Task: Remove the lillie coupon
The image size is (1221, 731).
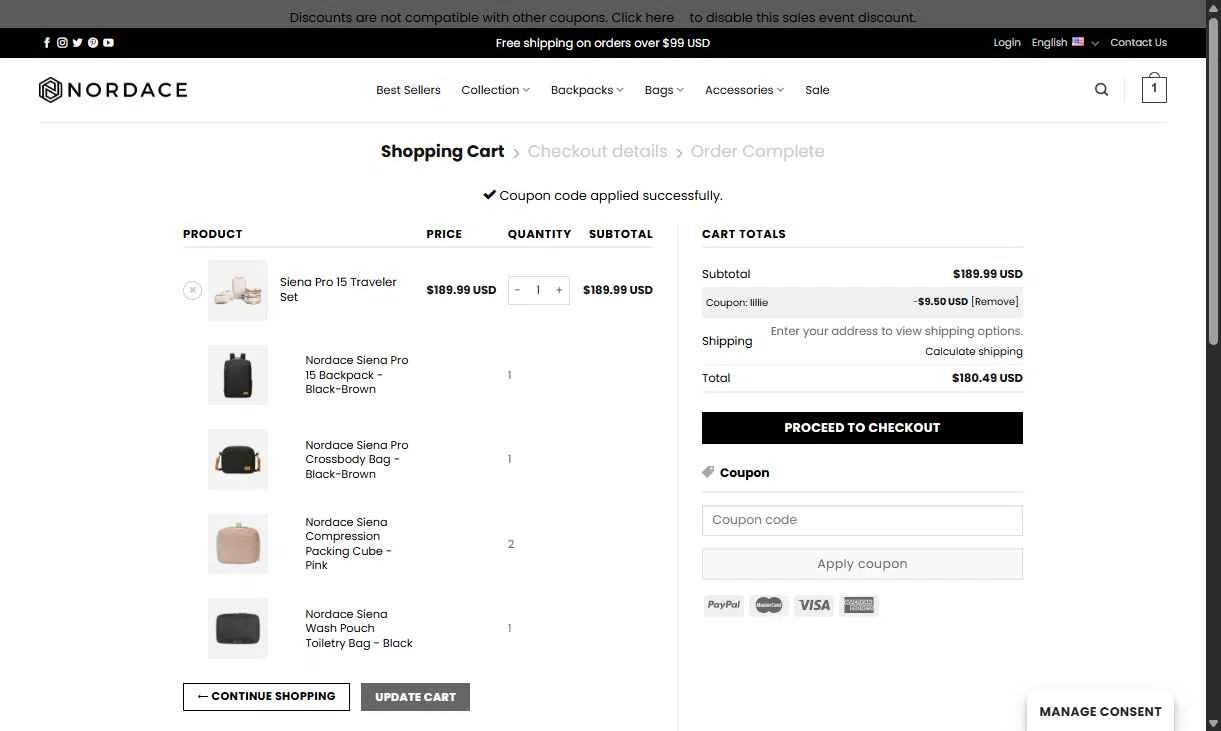Action: click(995, 302)
